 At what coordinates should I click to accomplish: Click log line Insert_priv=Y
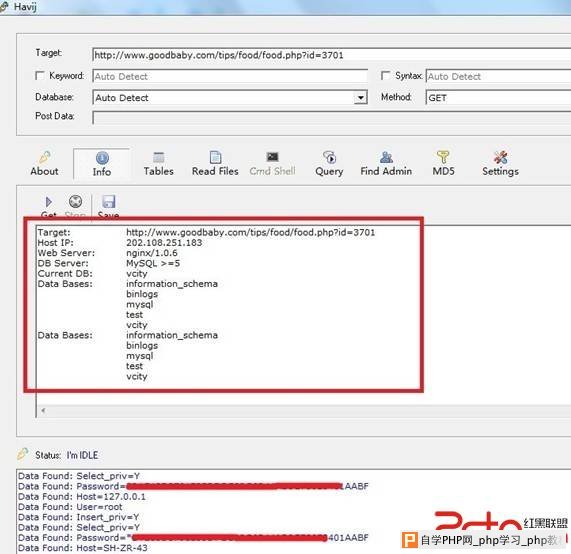pyautogui.click(x=79, y=517)
